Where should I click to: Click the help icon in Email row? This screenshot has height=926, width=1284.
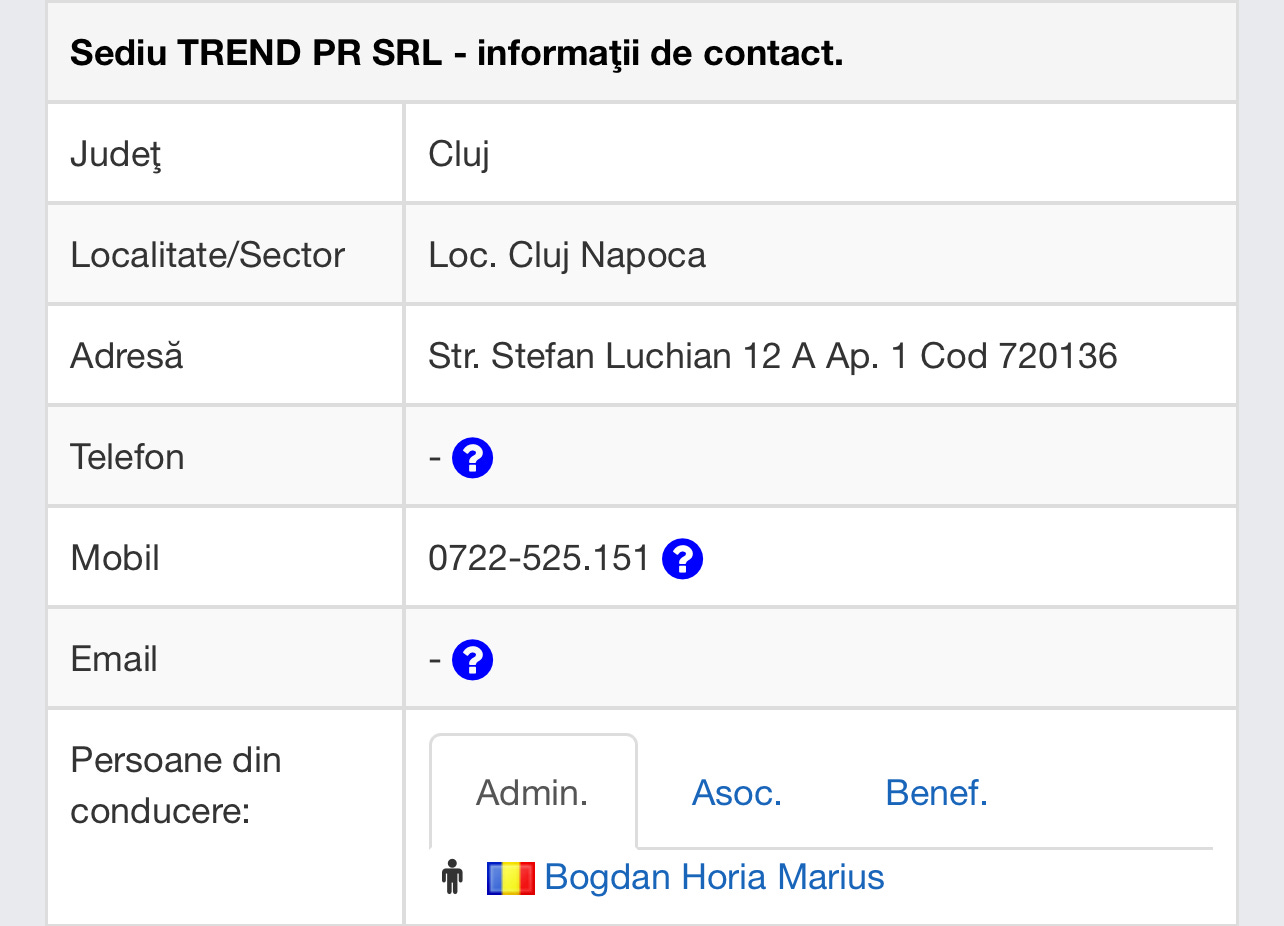(472, 660)
